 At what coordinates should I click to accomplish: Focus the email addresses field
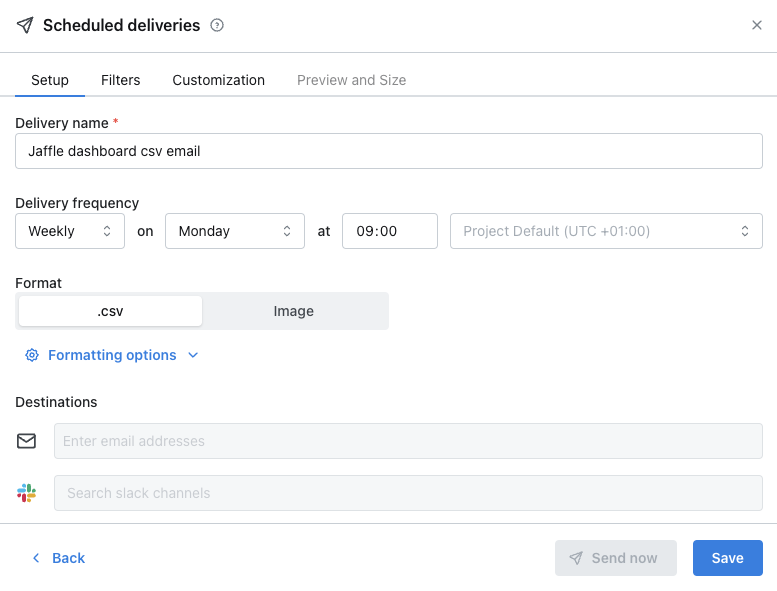coord(408,441)
